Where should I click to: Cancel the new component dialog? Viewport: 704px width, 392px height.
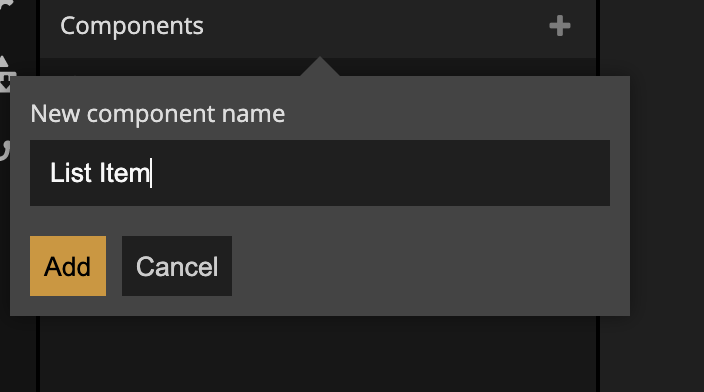coord(177,266)
